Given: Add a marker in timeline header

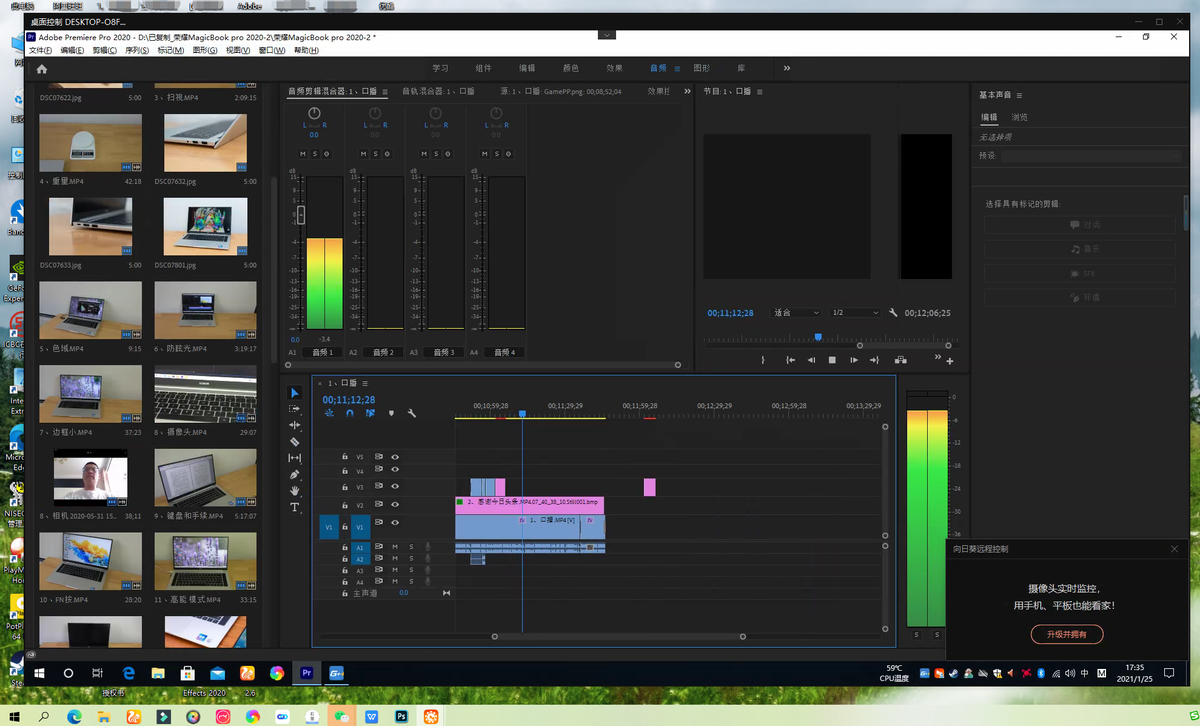Looking at the screenshot, I should pyautogui.click(x=391, y=413).
